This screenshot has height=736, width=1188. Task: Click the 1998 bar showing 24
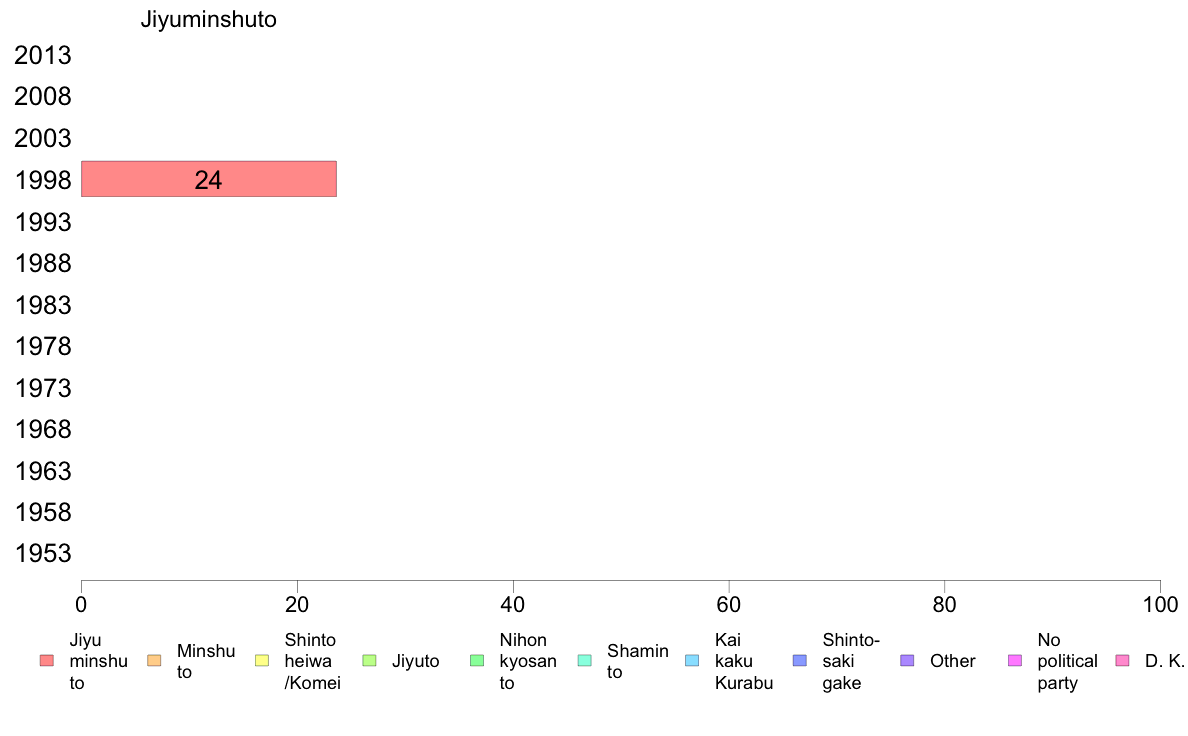coord(209,179)
